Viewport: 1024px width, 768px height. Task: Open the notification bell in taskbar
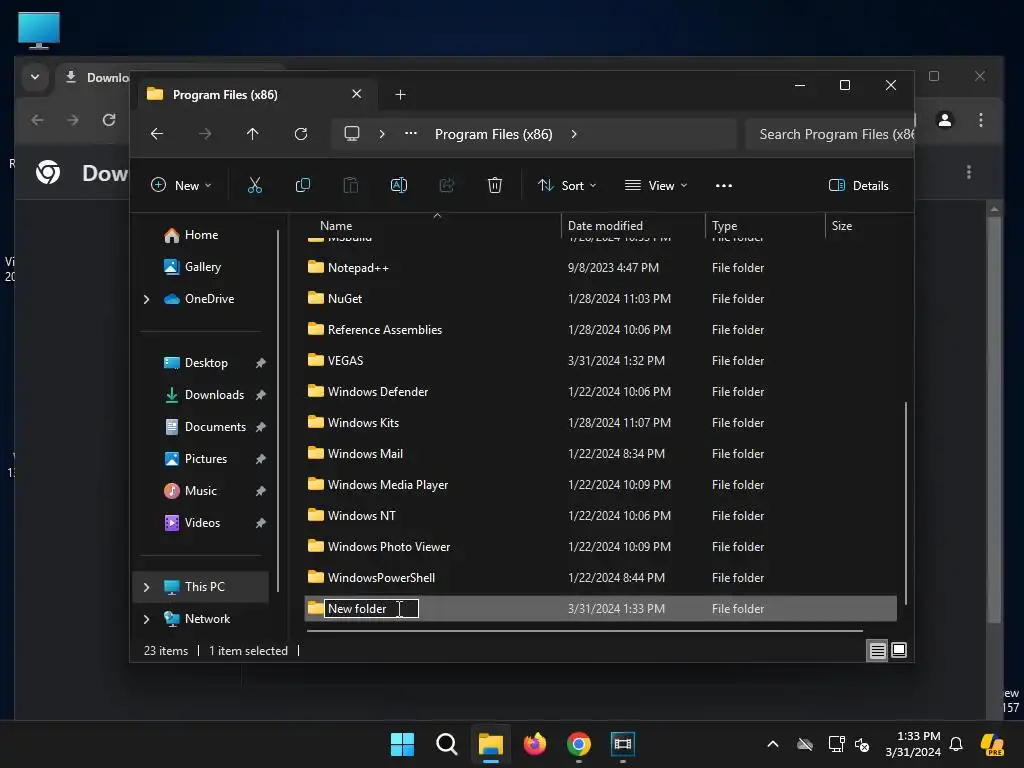(x=955, y=744)
